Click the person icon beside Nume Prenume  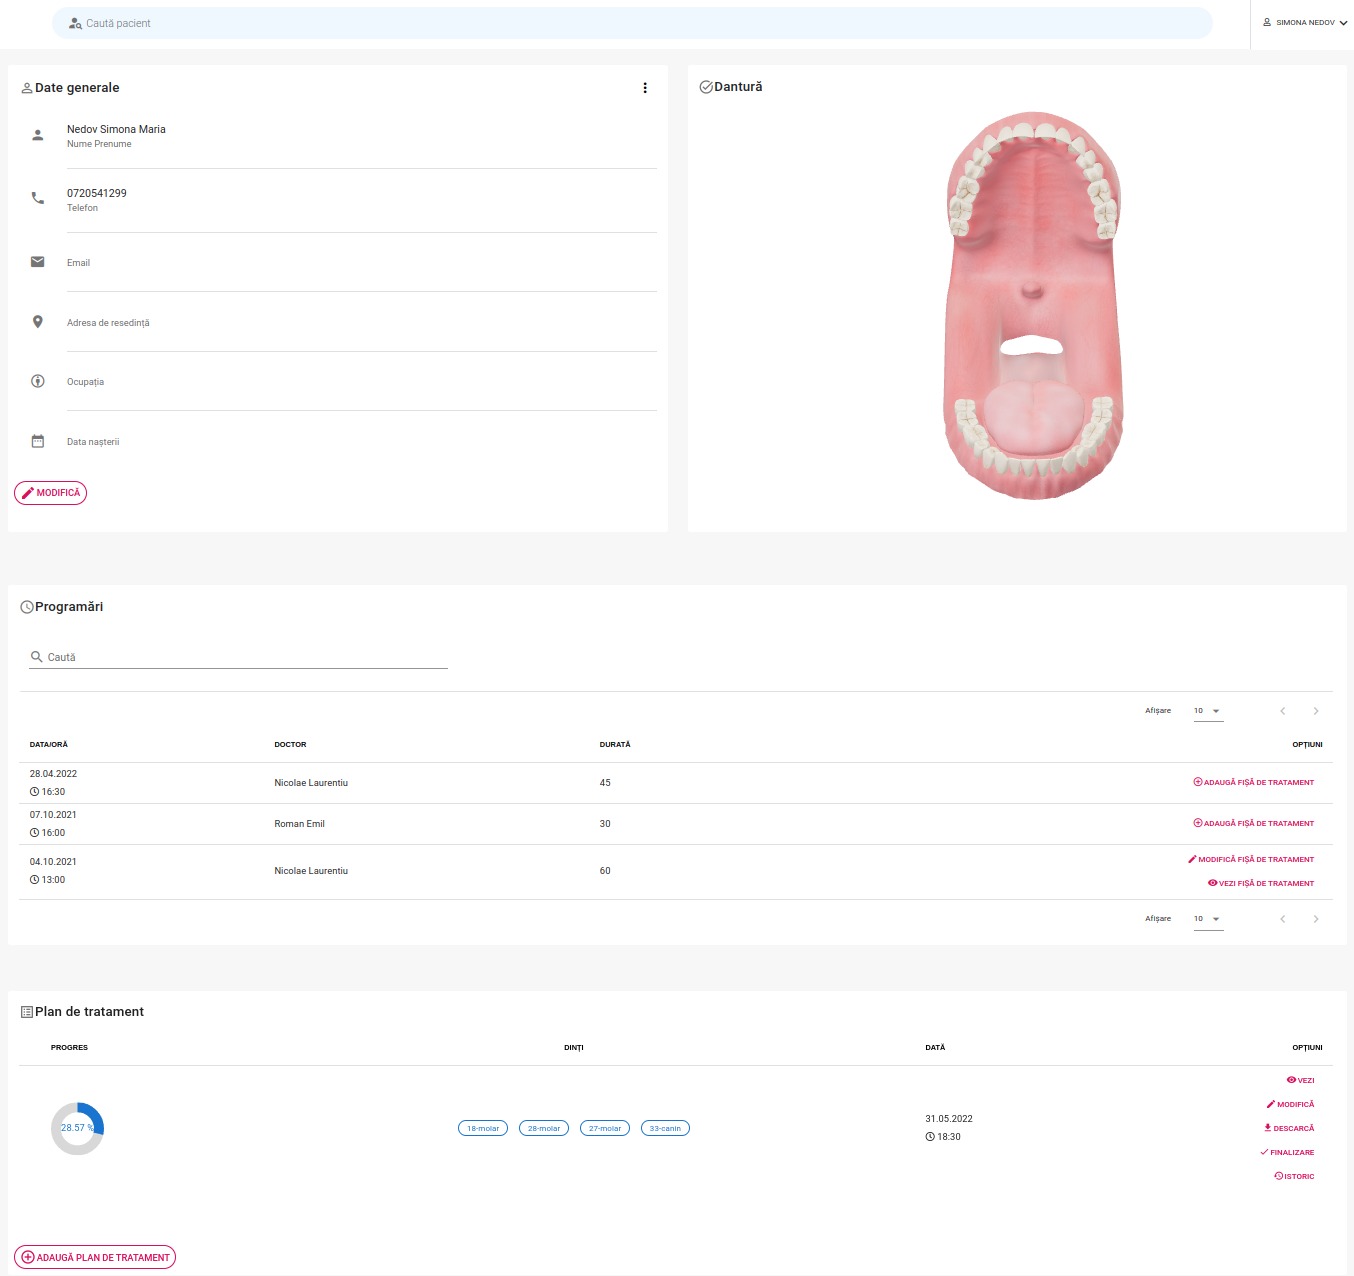[x=38, y=135]
